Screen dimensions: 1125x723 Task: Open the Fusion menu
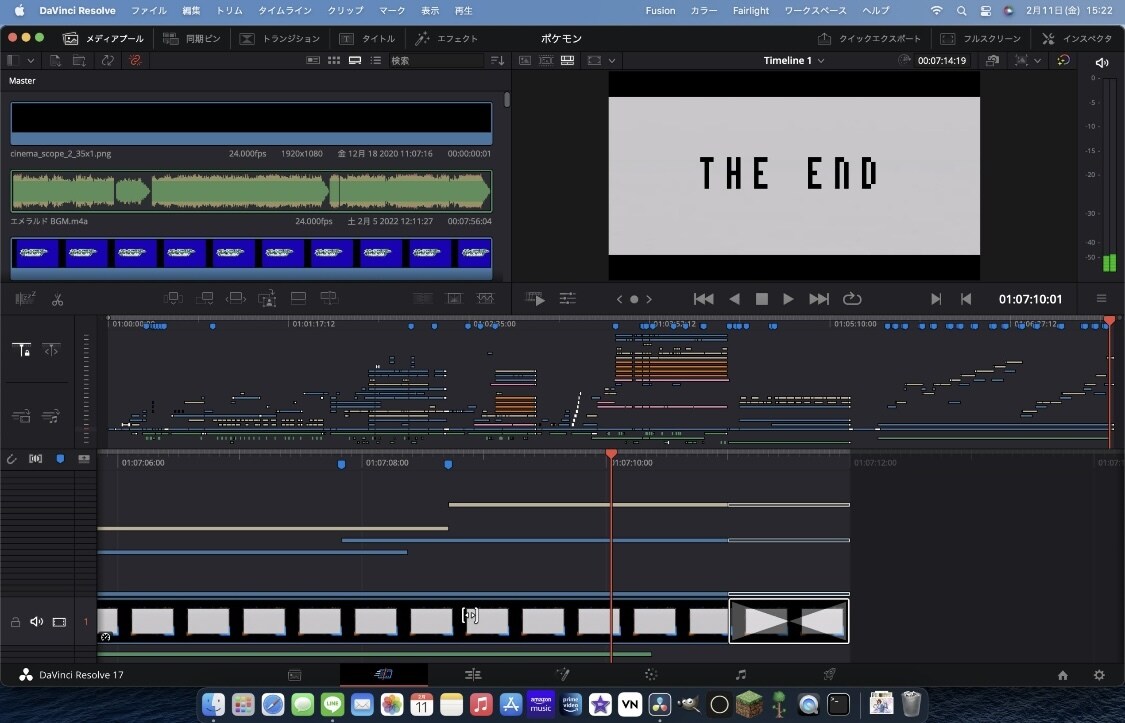pos(660,11)
